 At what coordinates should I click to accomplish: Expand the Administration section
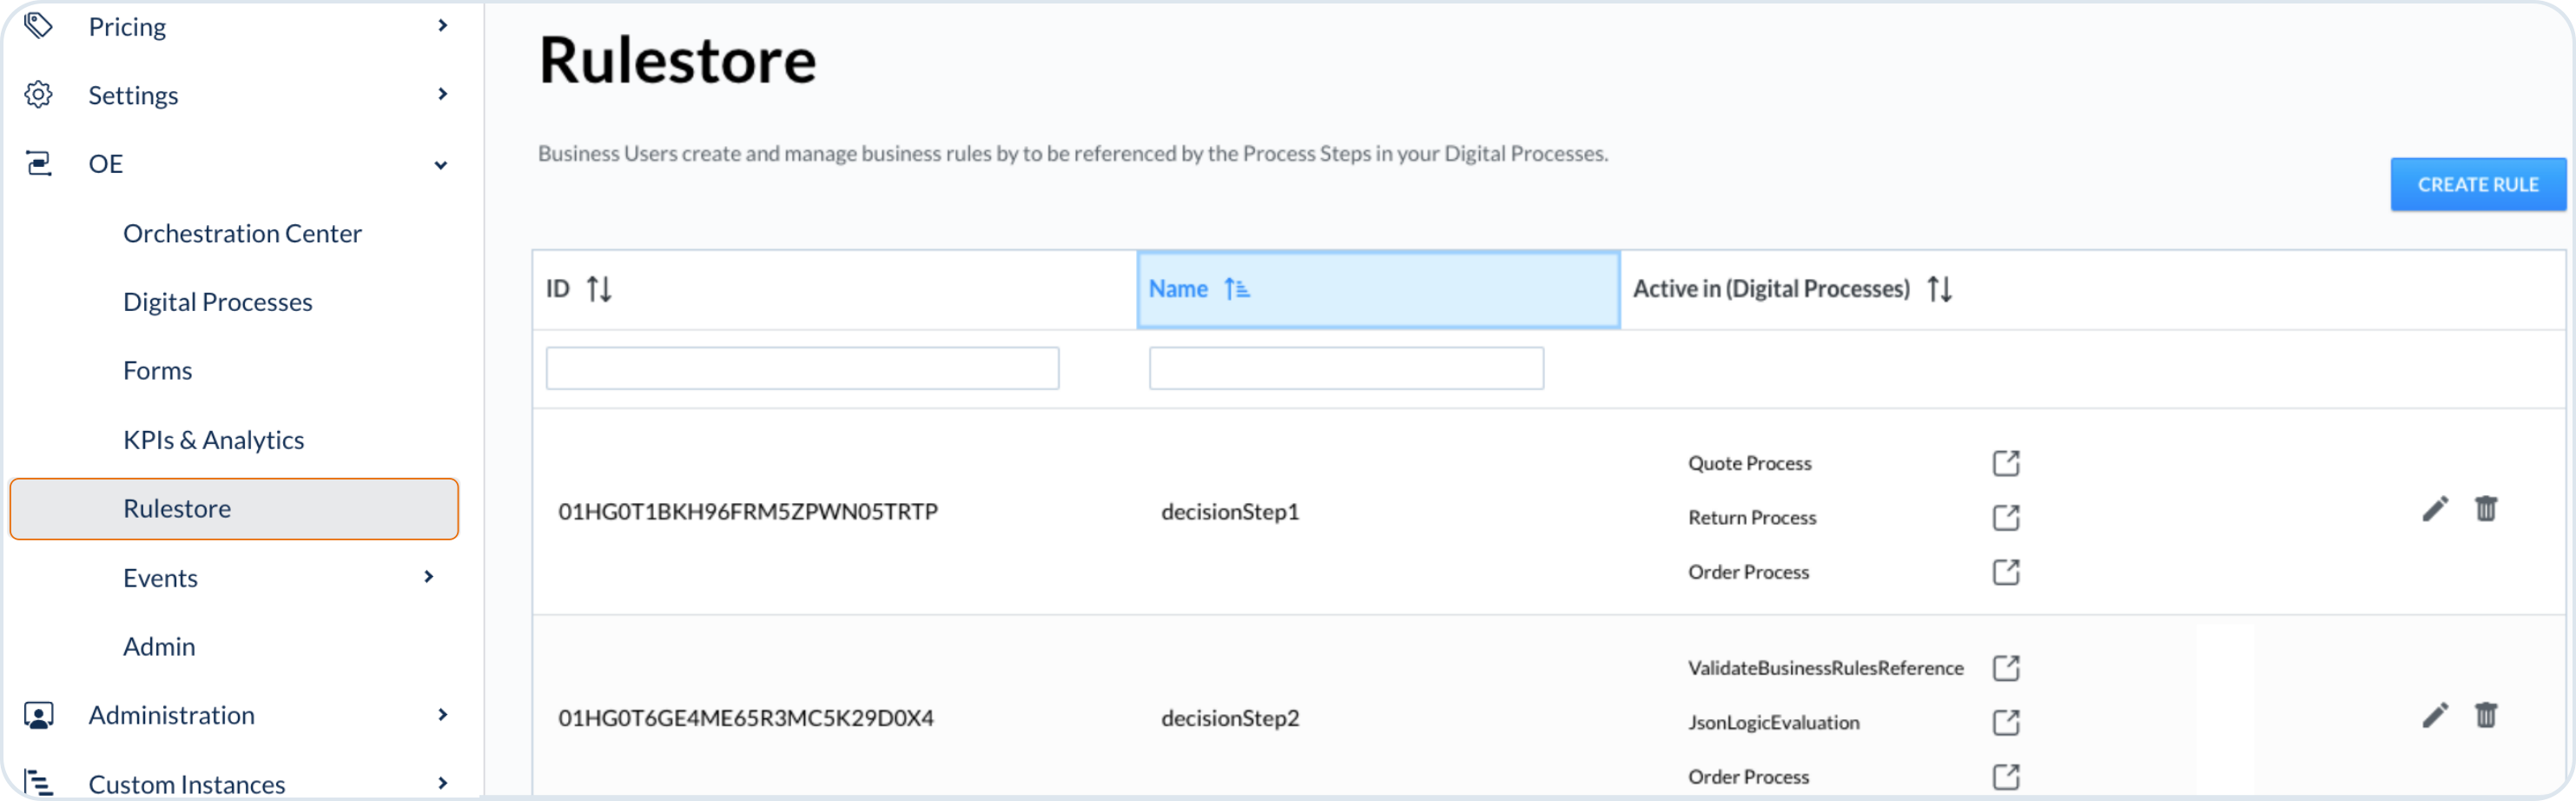pyautogui.click(x=442, y=715)
